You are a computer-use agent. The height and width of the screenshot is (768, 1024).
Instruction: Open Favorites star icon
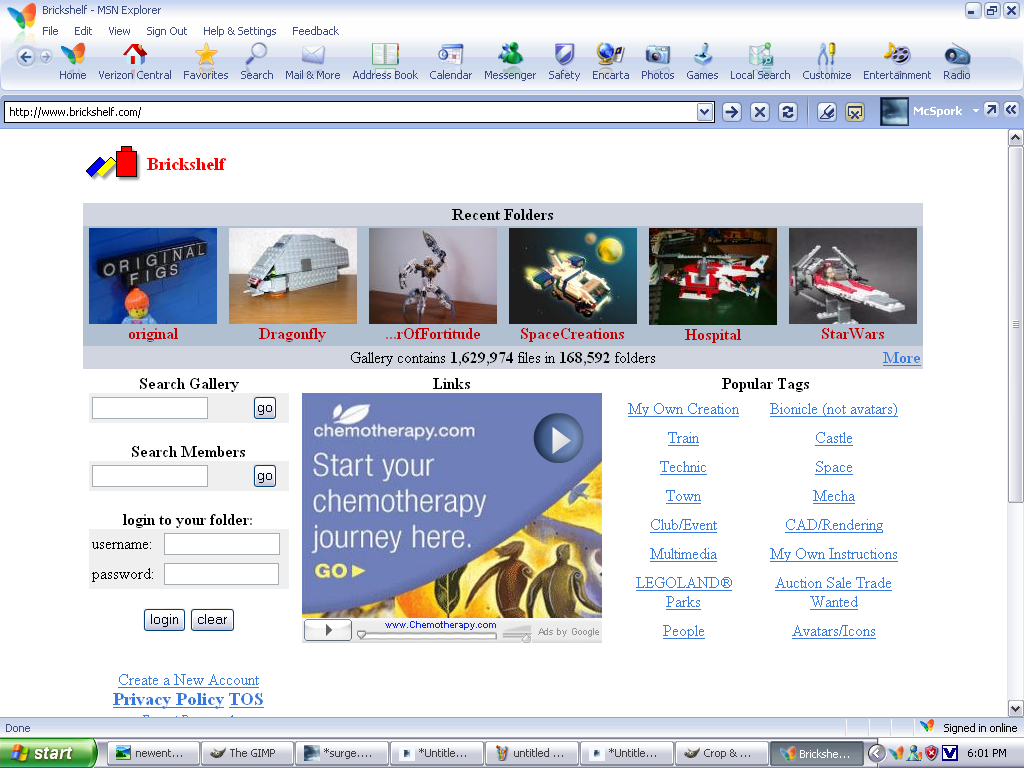(x=206, y=62)
